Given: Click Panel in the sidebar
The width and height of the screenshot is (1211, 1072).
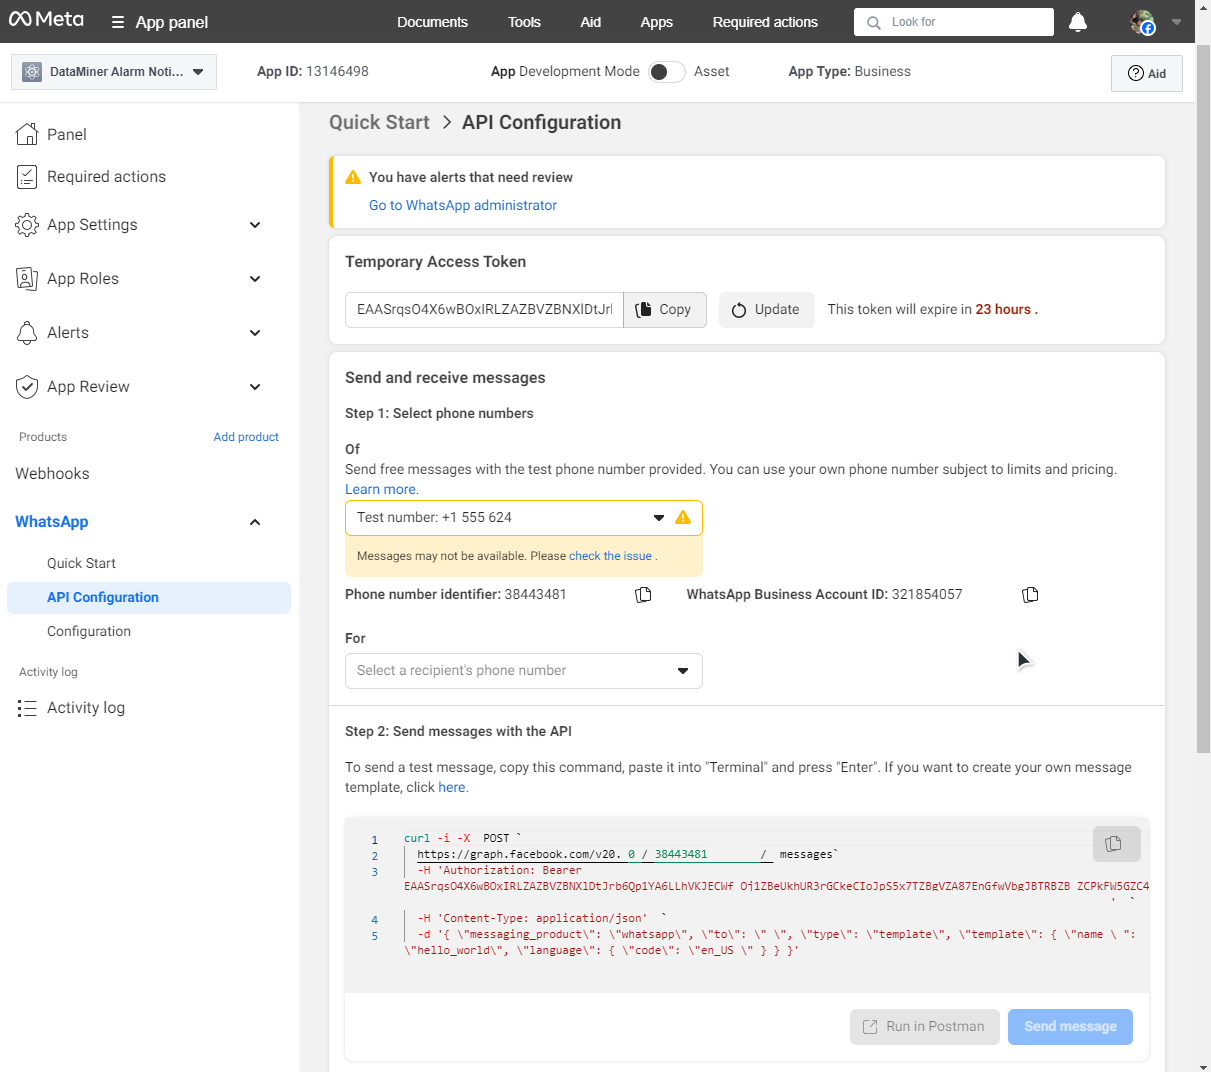Looking at the screenshot, I should coord(66,134).
